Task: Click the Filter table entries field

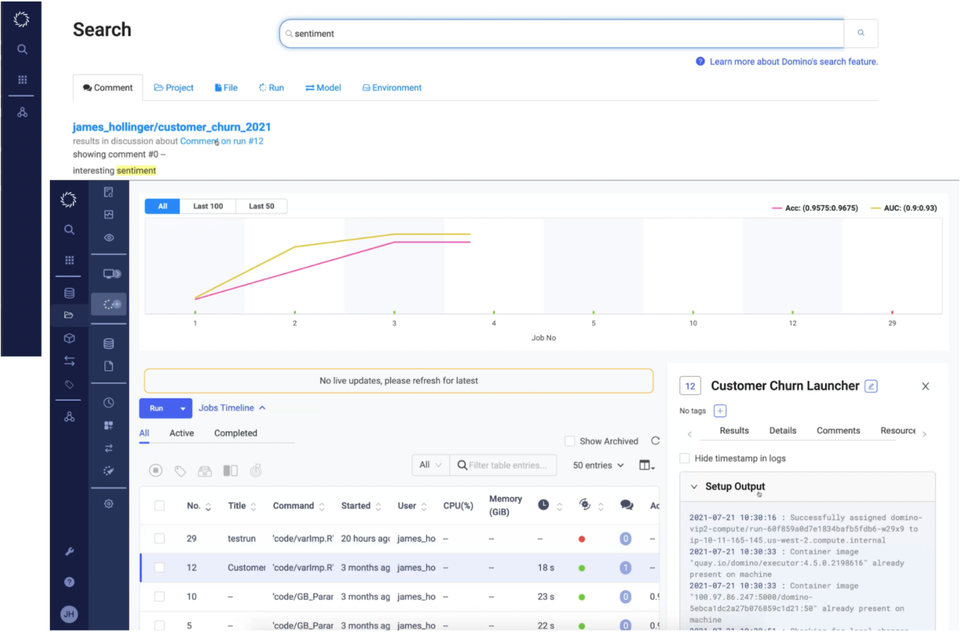Action: pyautogui.click(x=506, y=465)
